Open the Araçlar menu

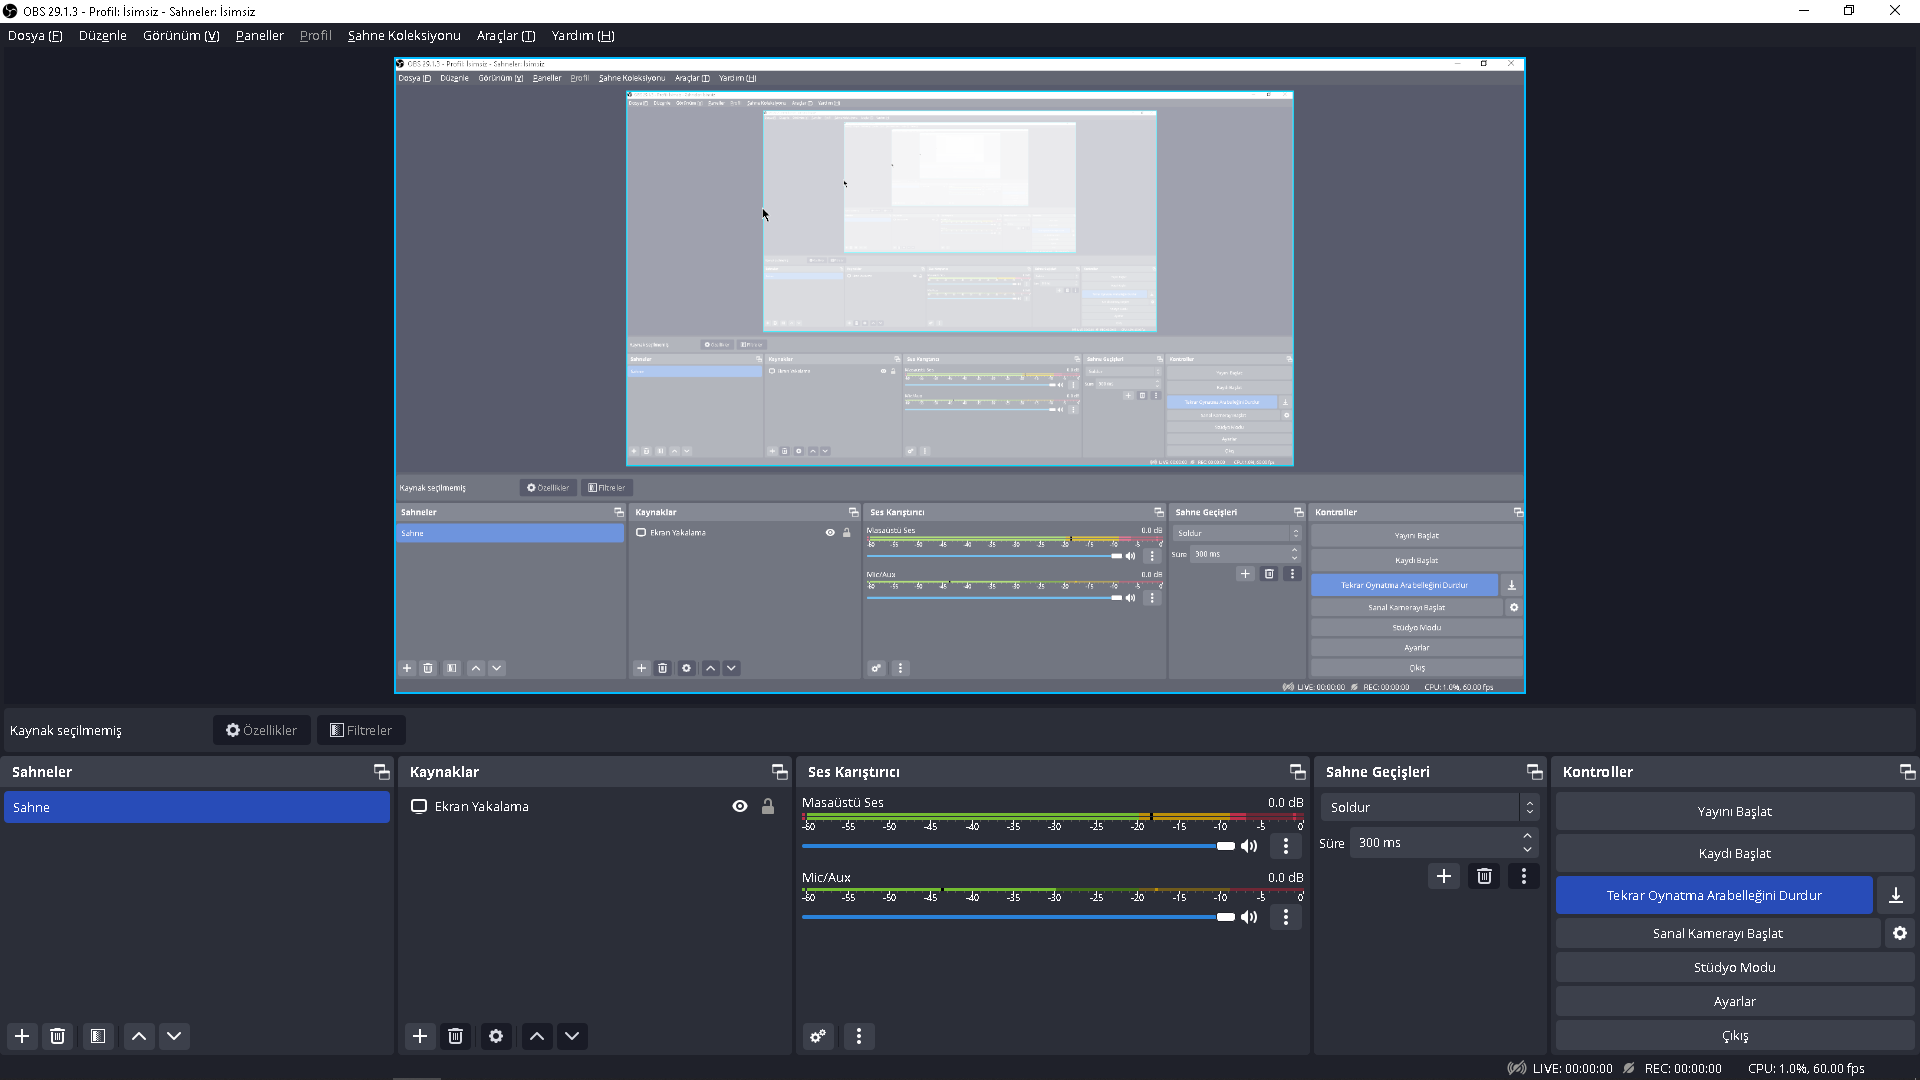tap(505, 35)
